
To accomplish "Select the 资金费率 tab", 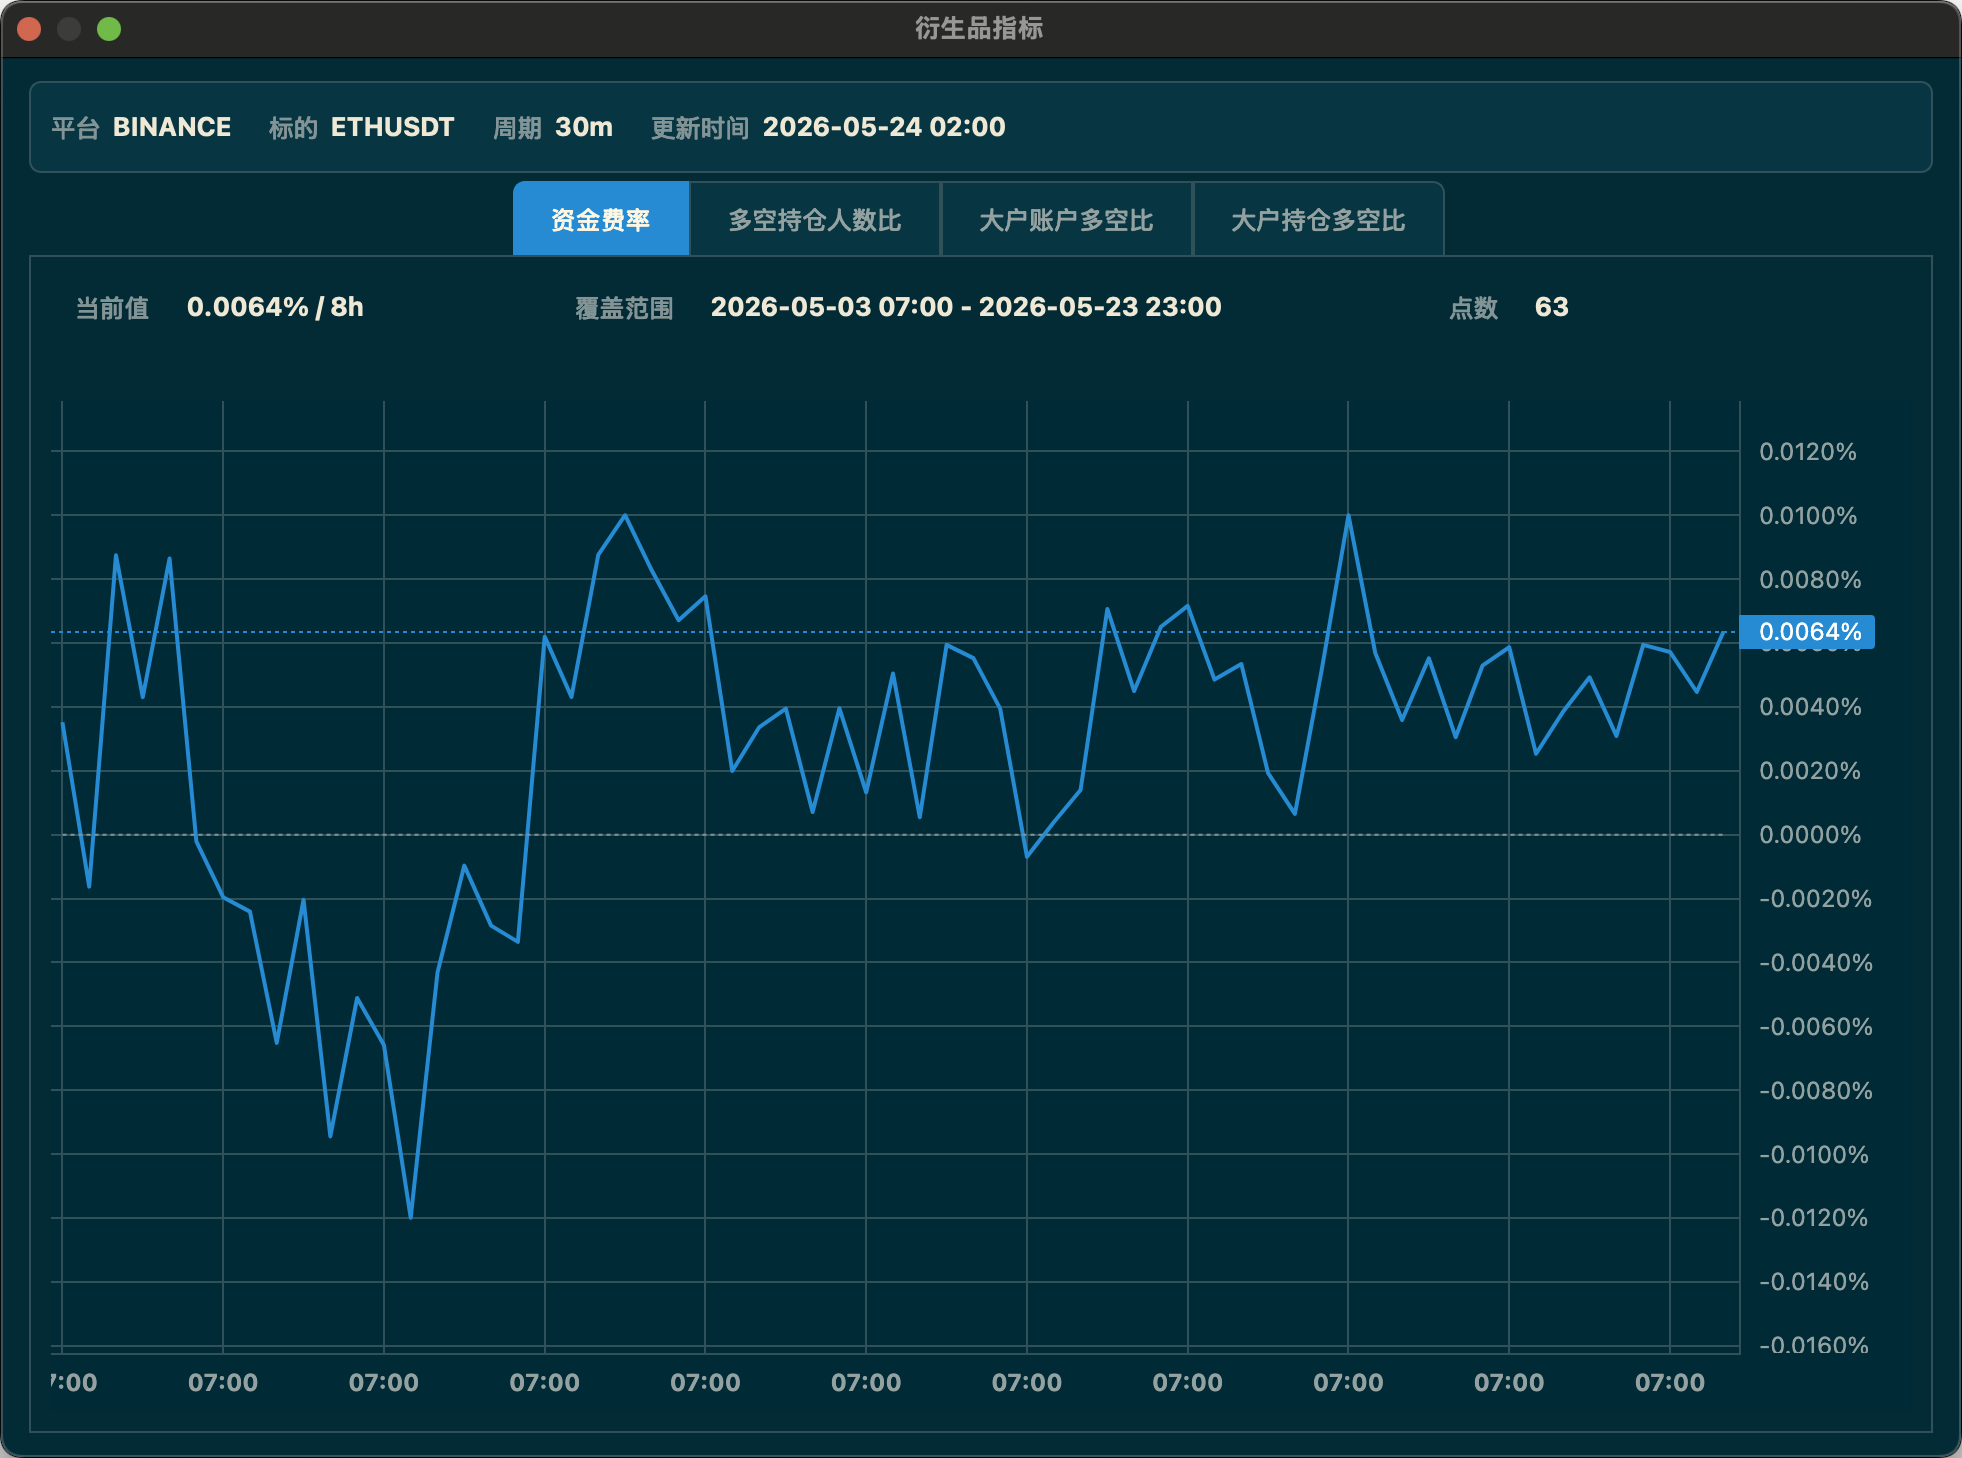I will [x=601, y=219].
